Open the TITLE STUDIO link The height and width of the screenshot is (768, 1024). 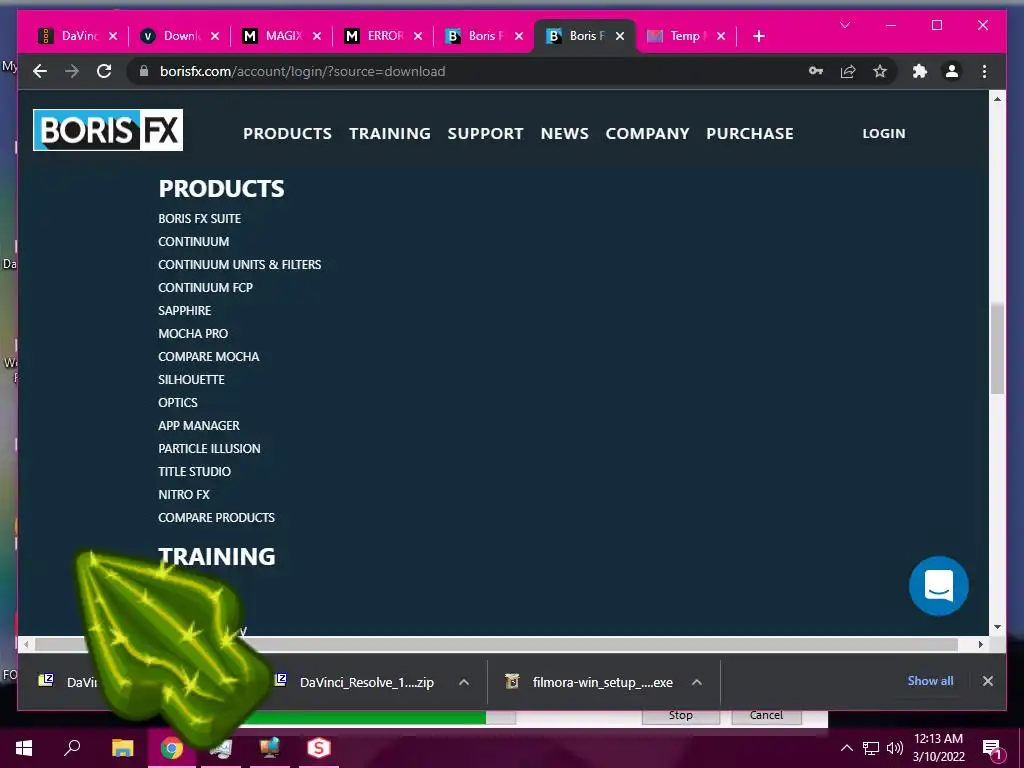click(x=194, y=472)
